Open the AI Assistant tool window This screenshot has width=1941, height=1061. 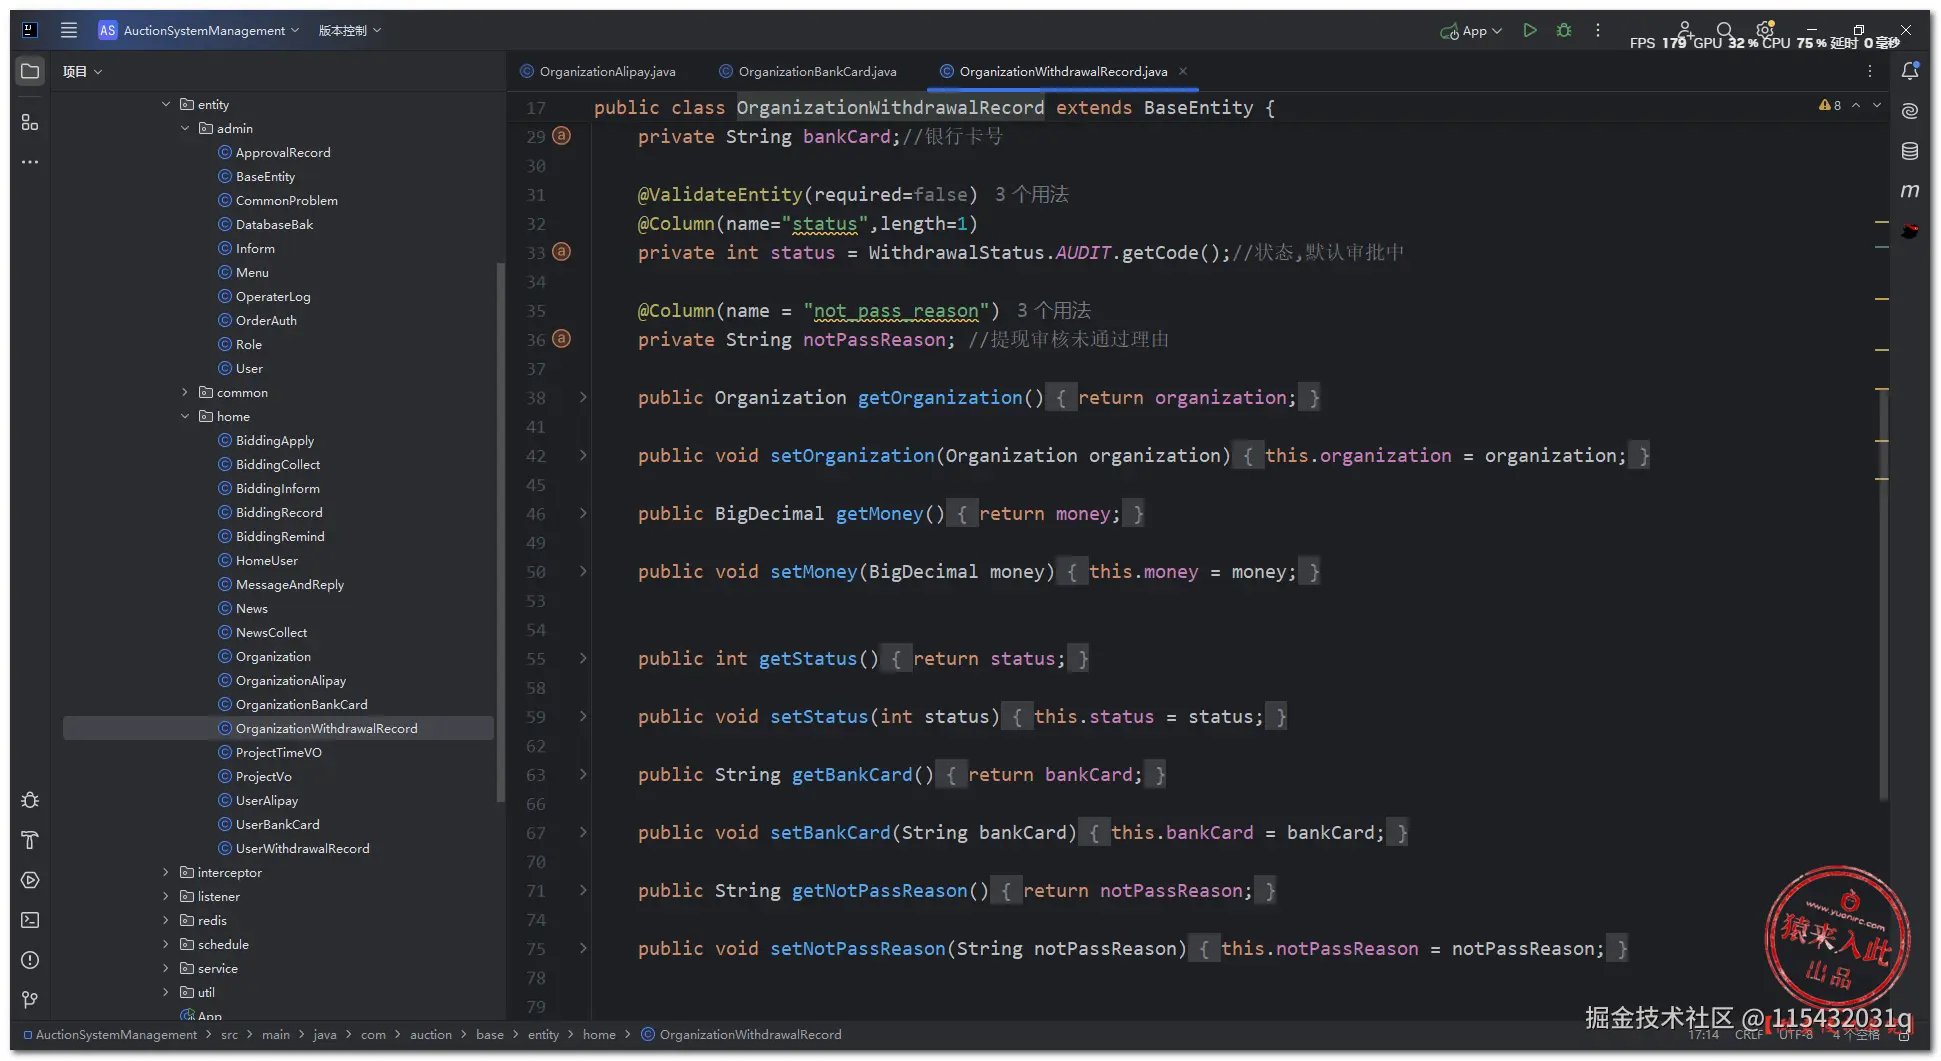(1910, 111)
